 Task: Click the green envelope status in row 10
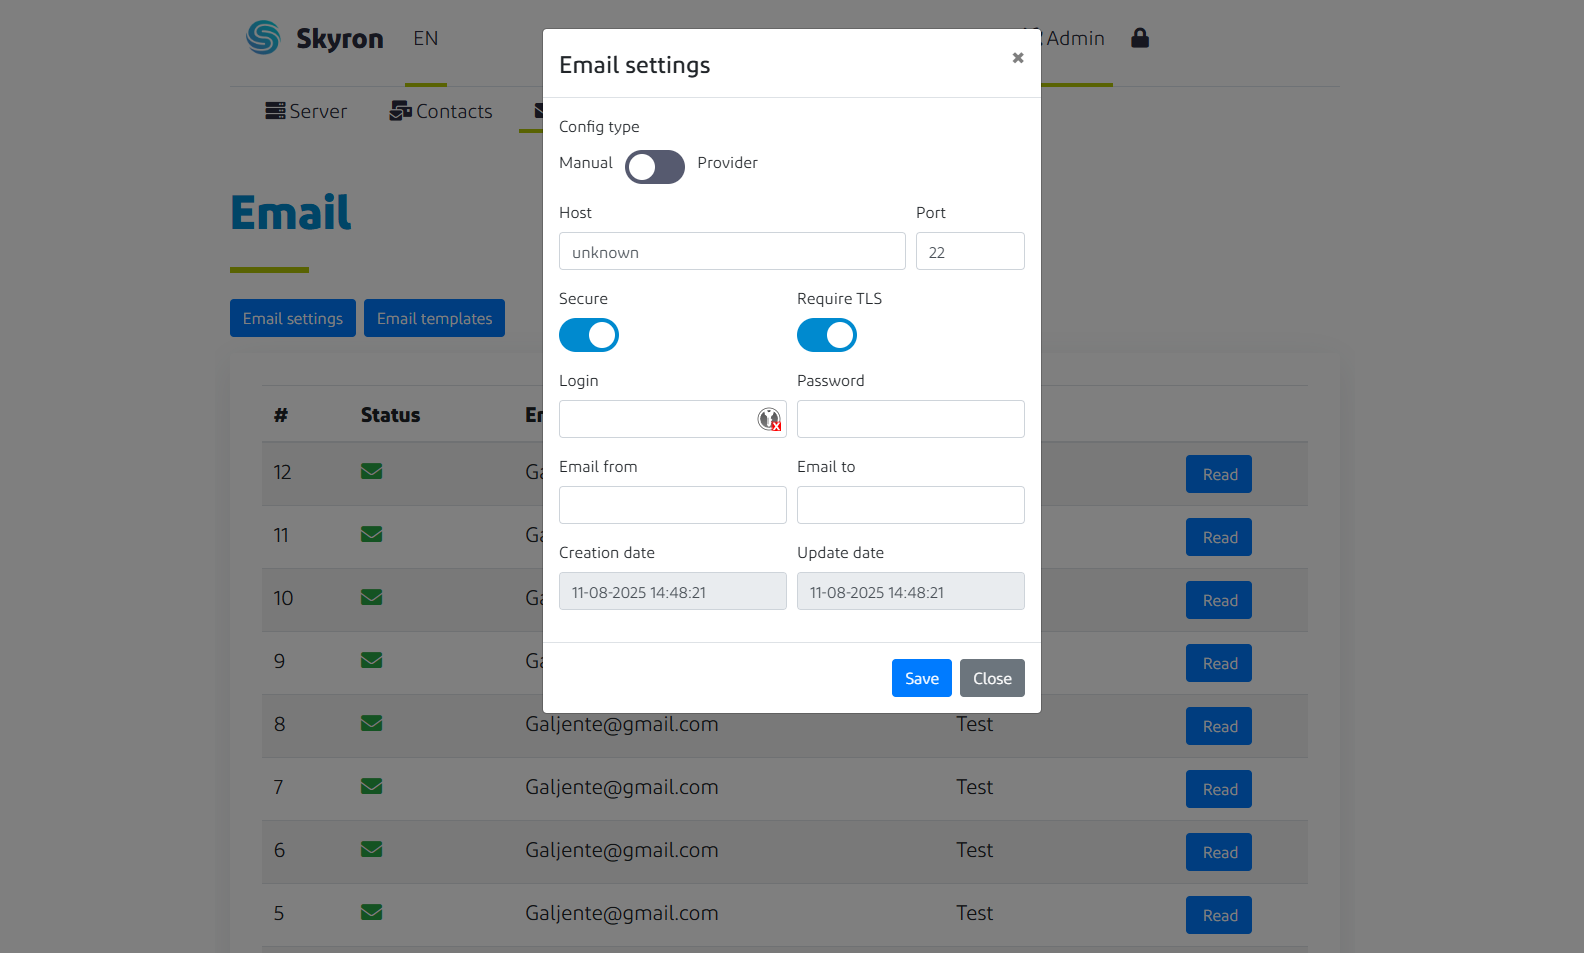pyautogui.click(x=372, y=597)
